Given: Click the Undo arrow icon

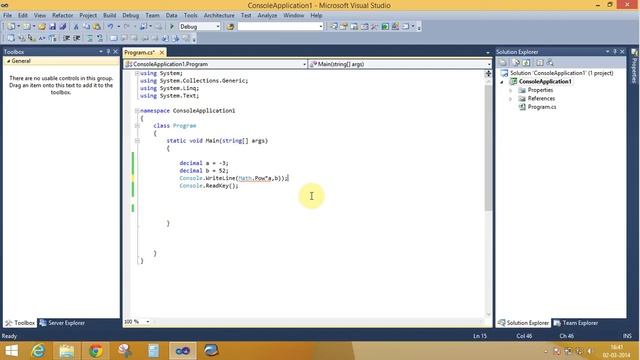Looking at the screenshot, I should [110, 27].
